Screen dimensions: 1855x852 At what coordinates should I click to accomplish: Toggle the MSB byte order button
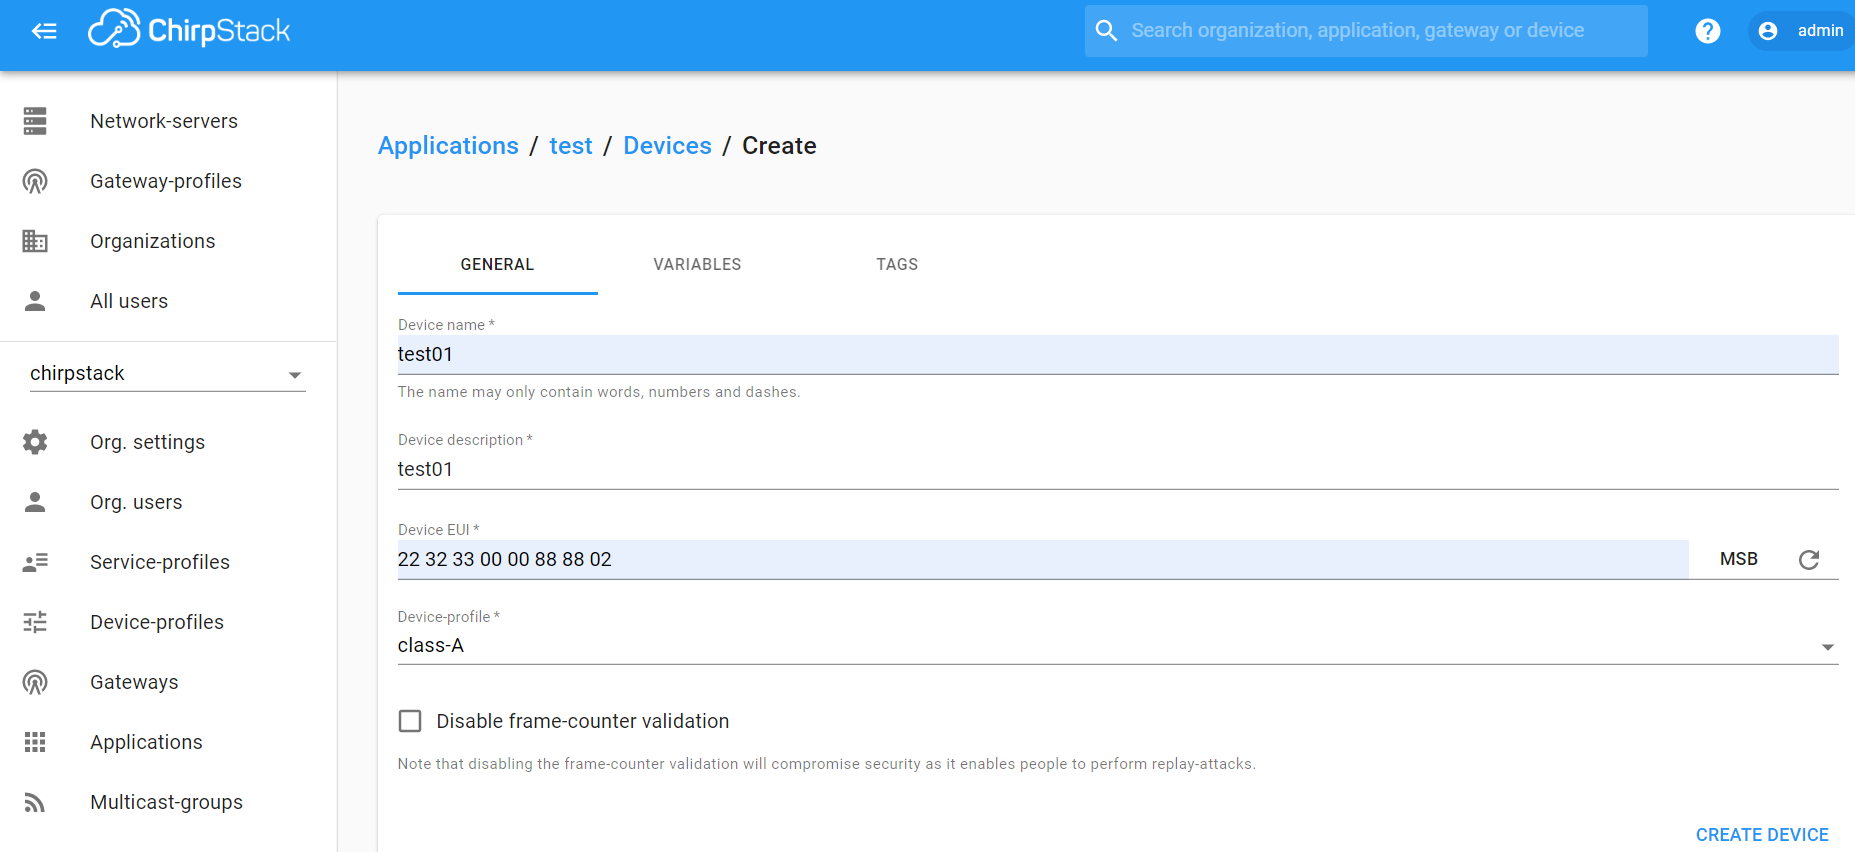pyautogui.click(x=1738, y=560)
